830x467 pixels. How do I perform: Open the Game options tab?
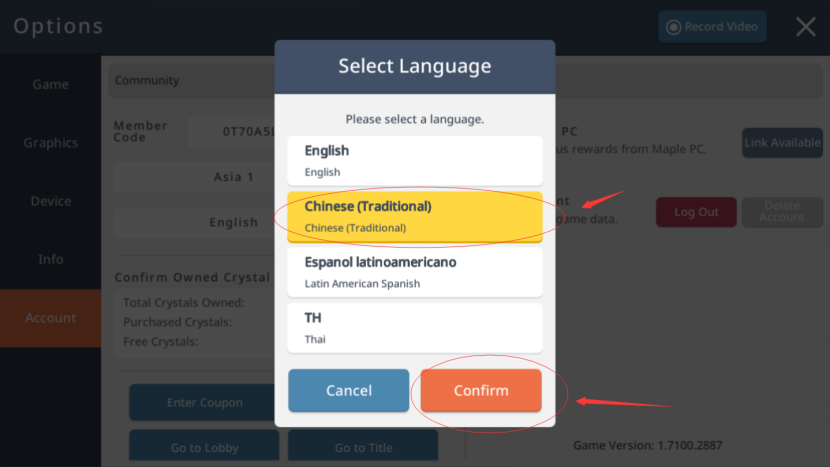click(x=50, y=85)
